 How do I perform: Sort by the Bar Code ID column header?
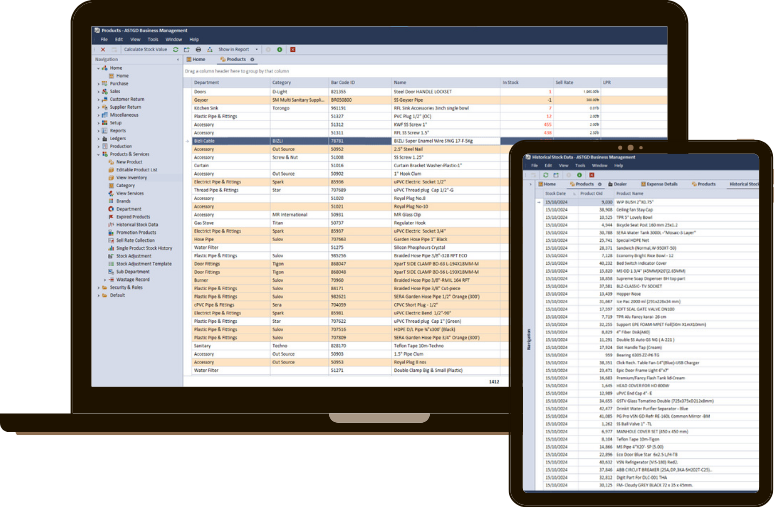(x=360, y=83)
